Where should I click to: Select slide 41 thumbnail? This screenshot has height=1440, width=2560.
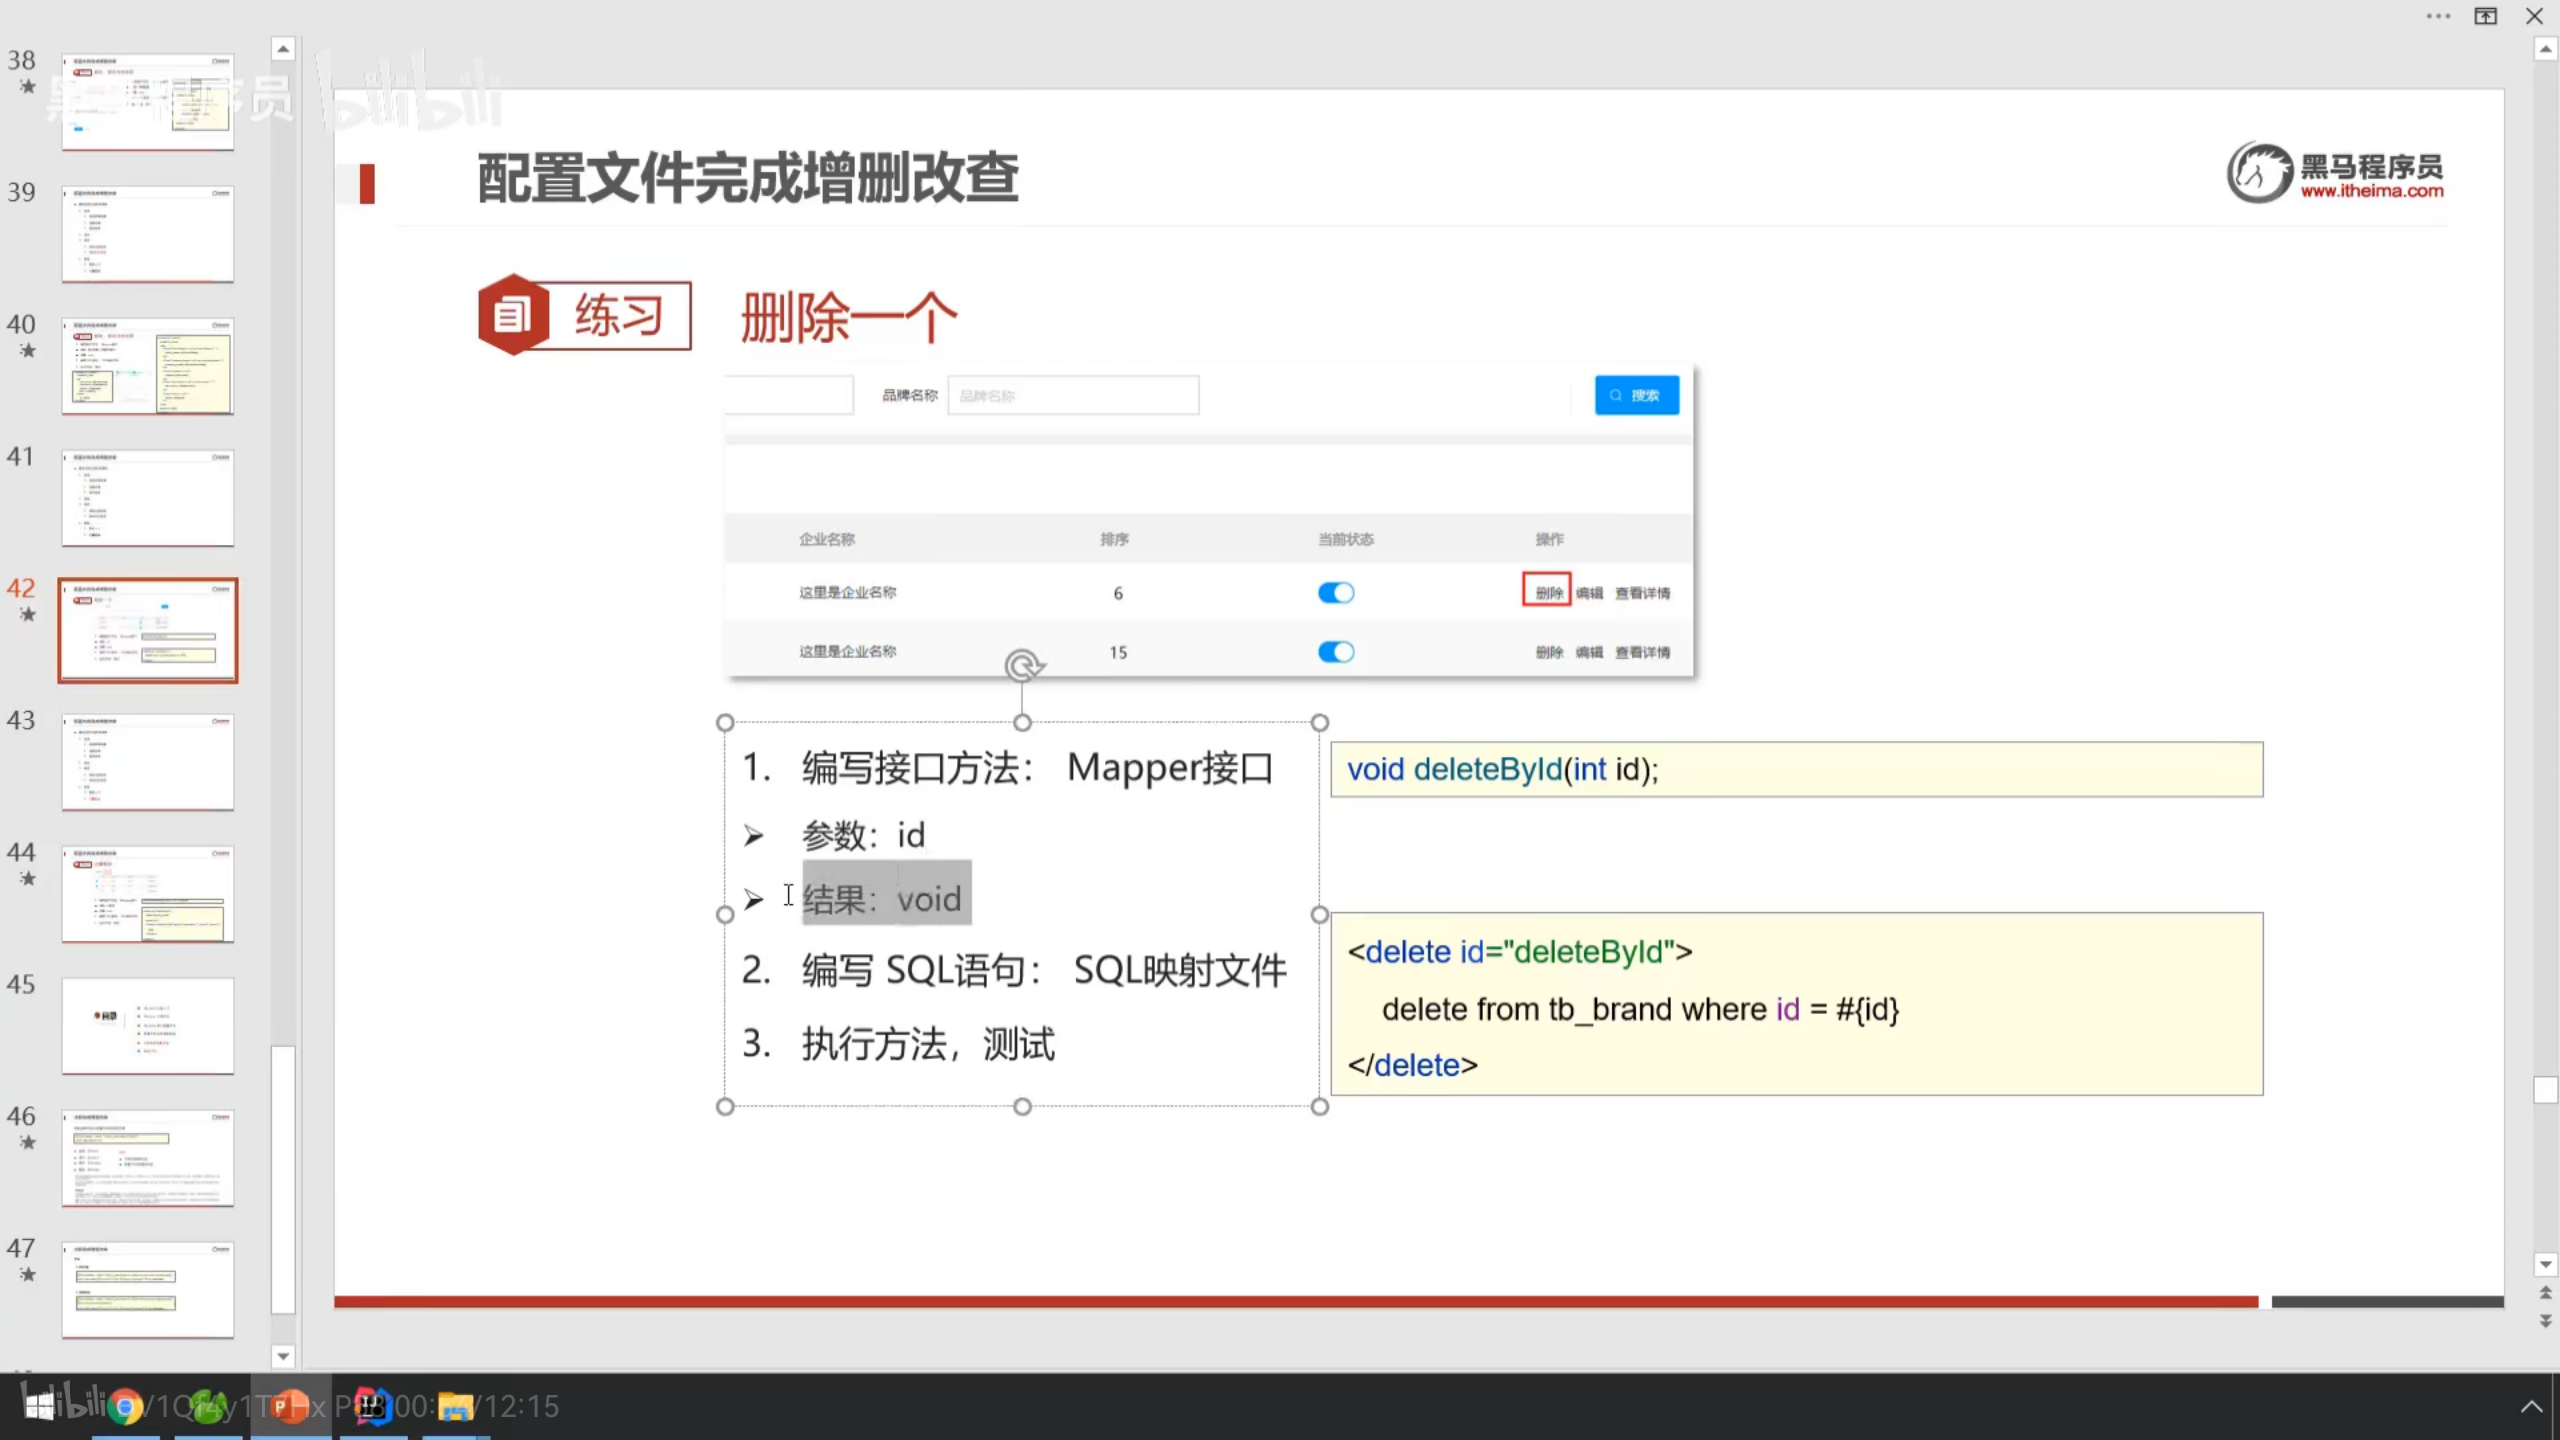(x=148, y=498)
